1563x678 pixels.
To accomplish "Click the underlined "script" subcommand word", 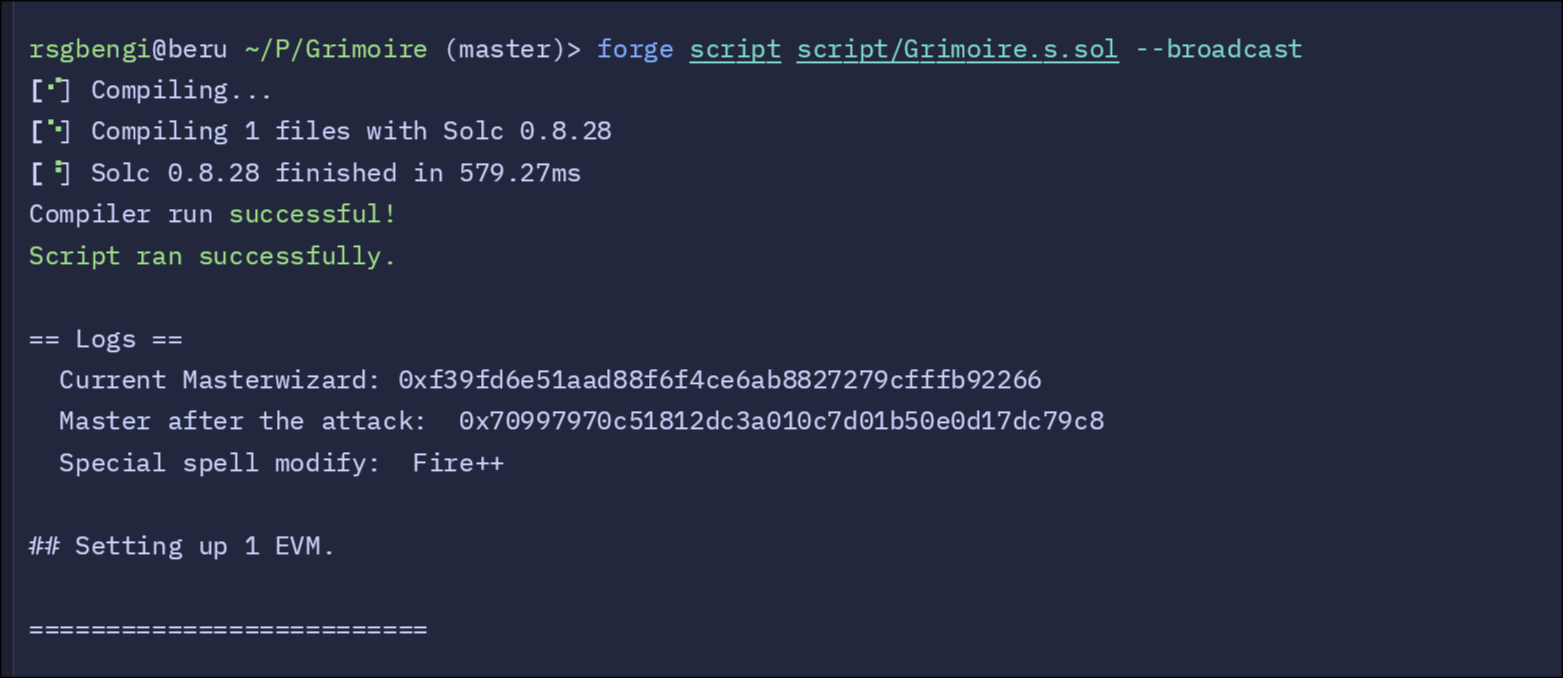I will click(x=735, y=49).
